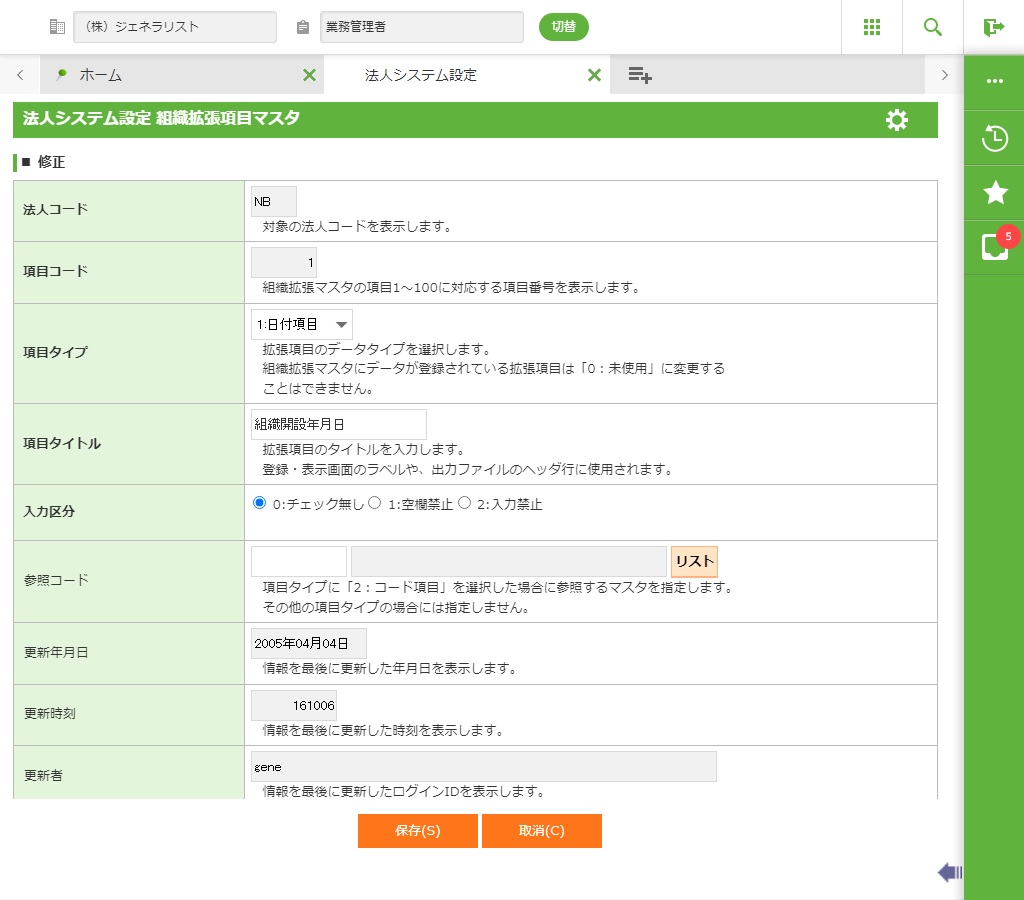Open the apps grid menu icon

point(872,27)
